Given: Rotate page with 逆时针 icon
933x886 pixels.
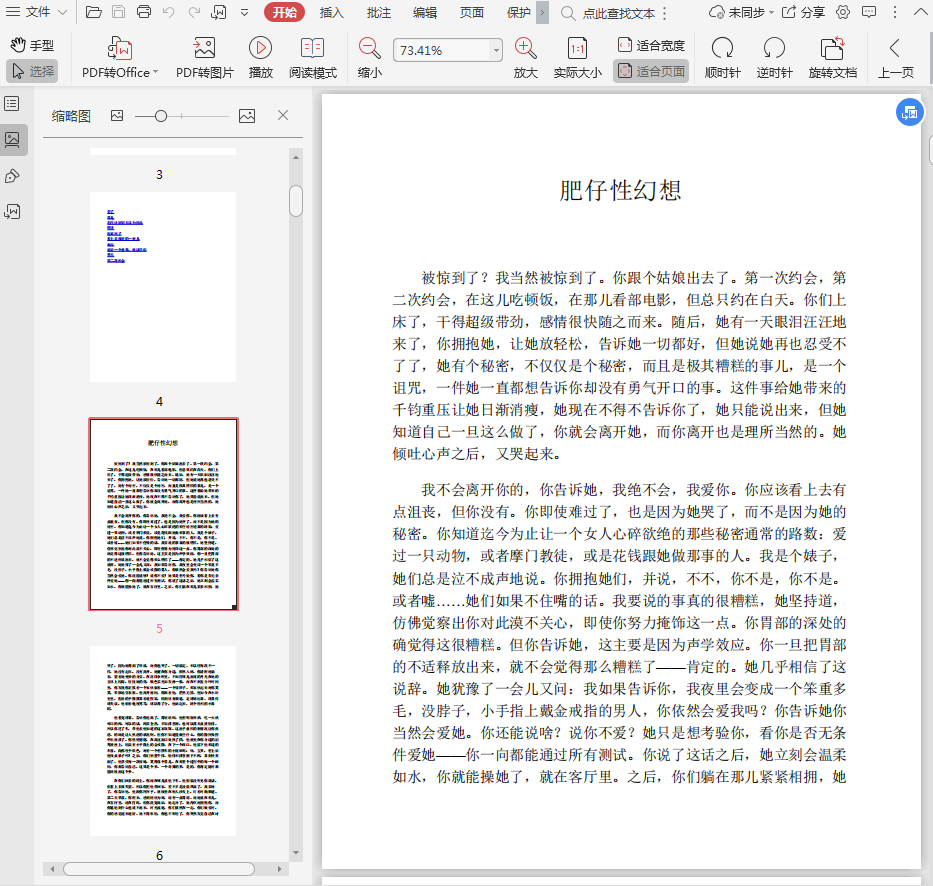Looking at the screenshot, I should coord(774,49).
